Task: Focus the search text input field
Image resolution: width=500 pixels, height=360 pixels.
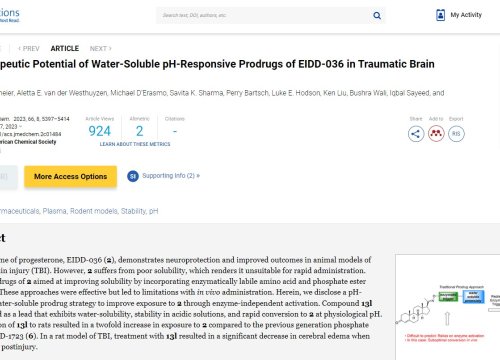Action: [265, 15]
